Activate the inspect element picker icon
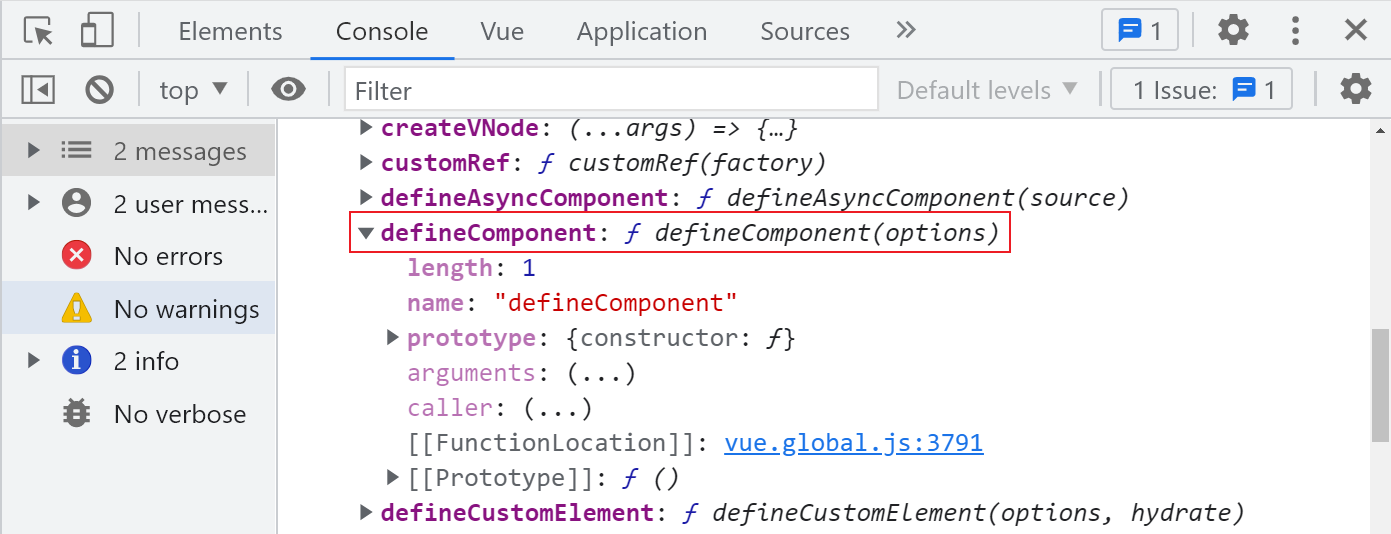The height and width of the screenshot is (534, 1391). click(38, 31)
